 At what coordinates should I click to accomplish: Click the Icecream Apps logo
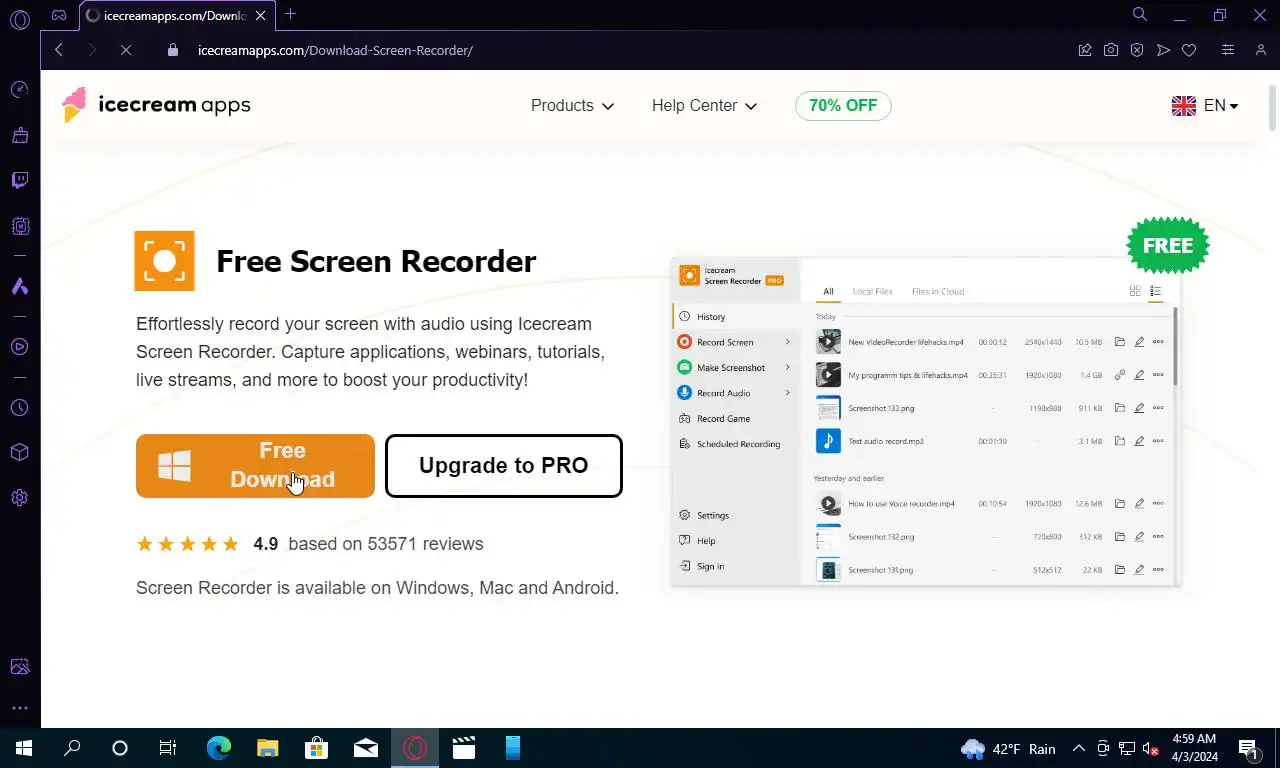pyautogui.click(x=156, y=105)
